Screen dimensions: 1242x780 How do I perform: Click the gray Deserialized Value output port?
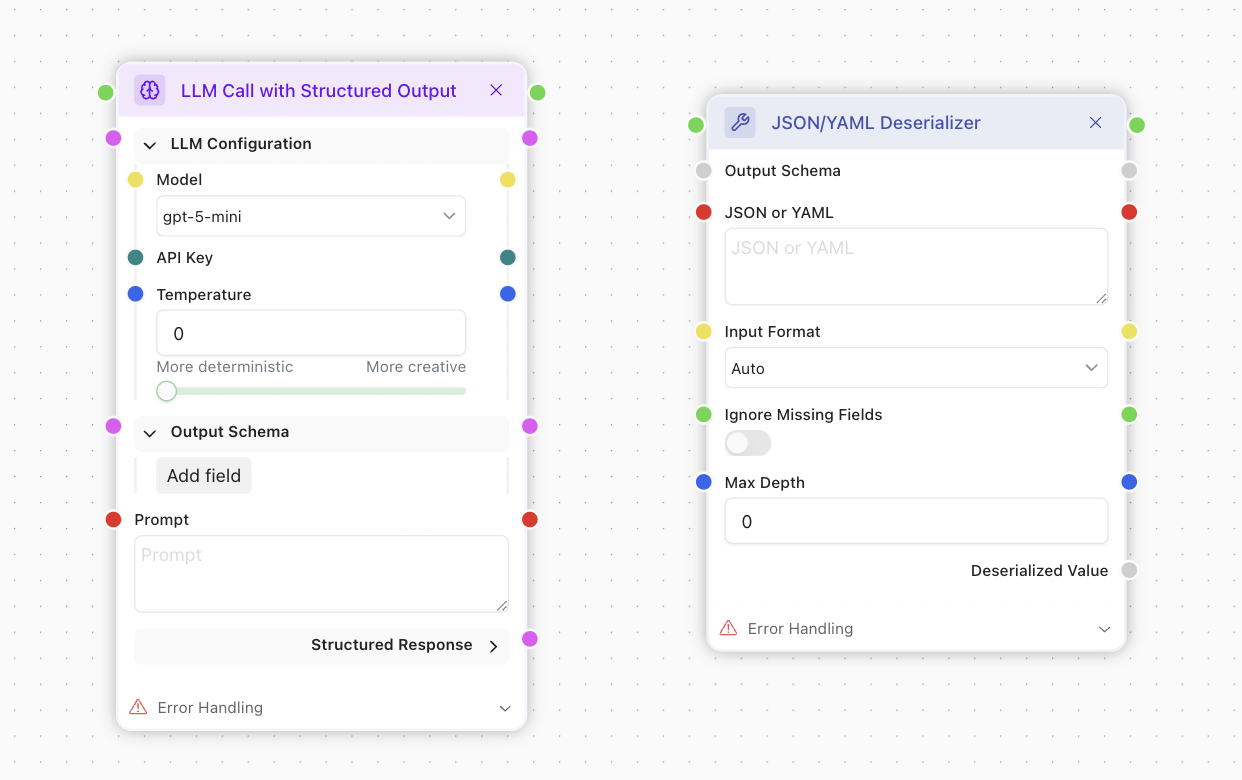[1129, 571]
